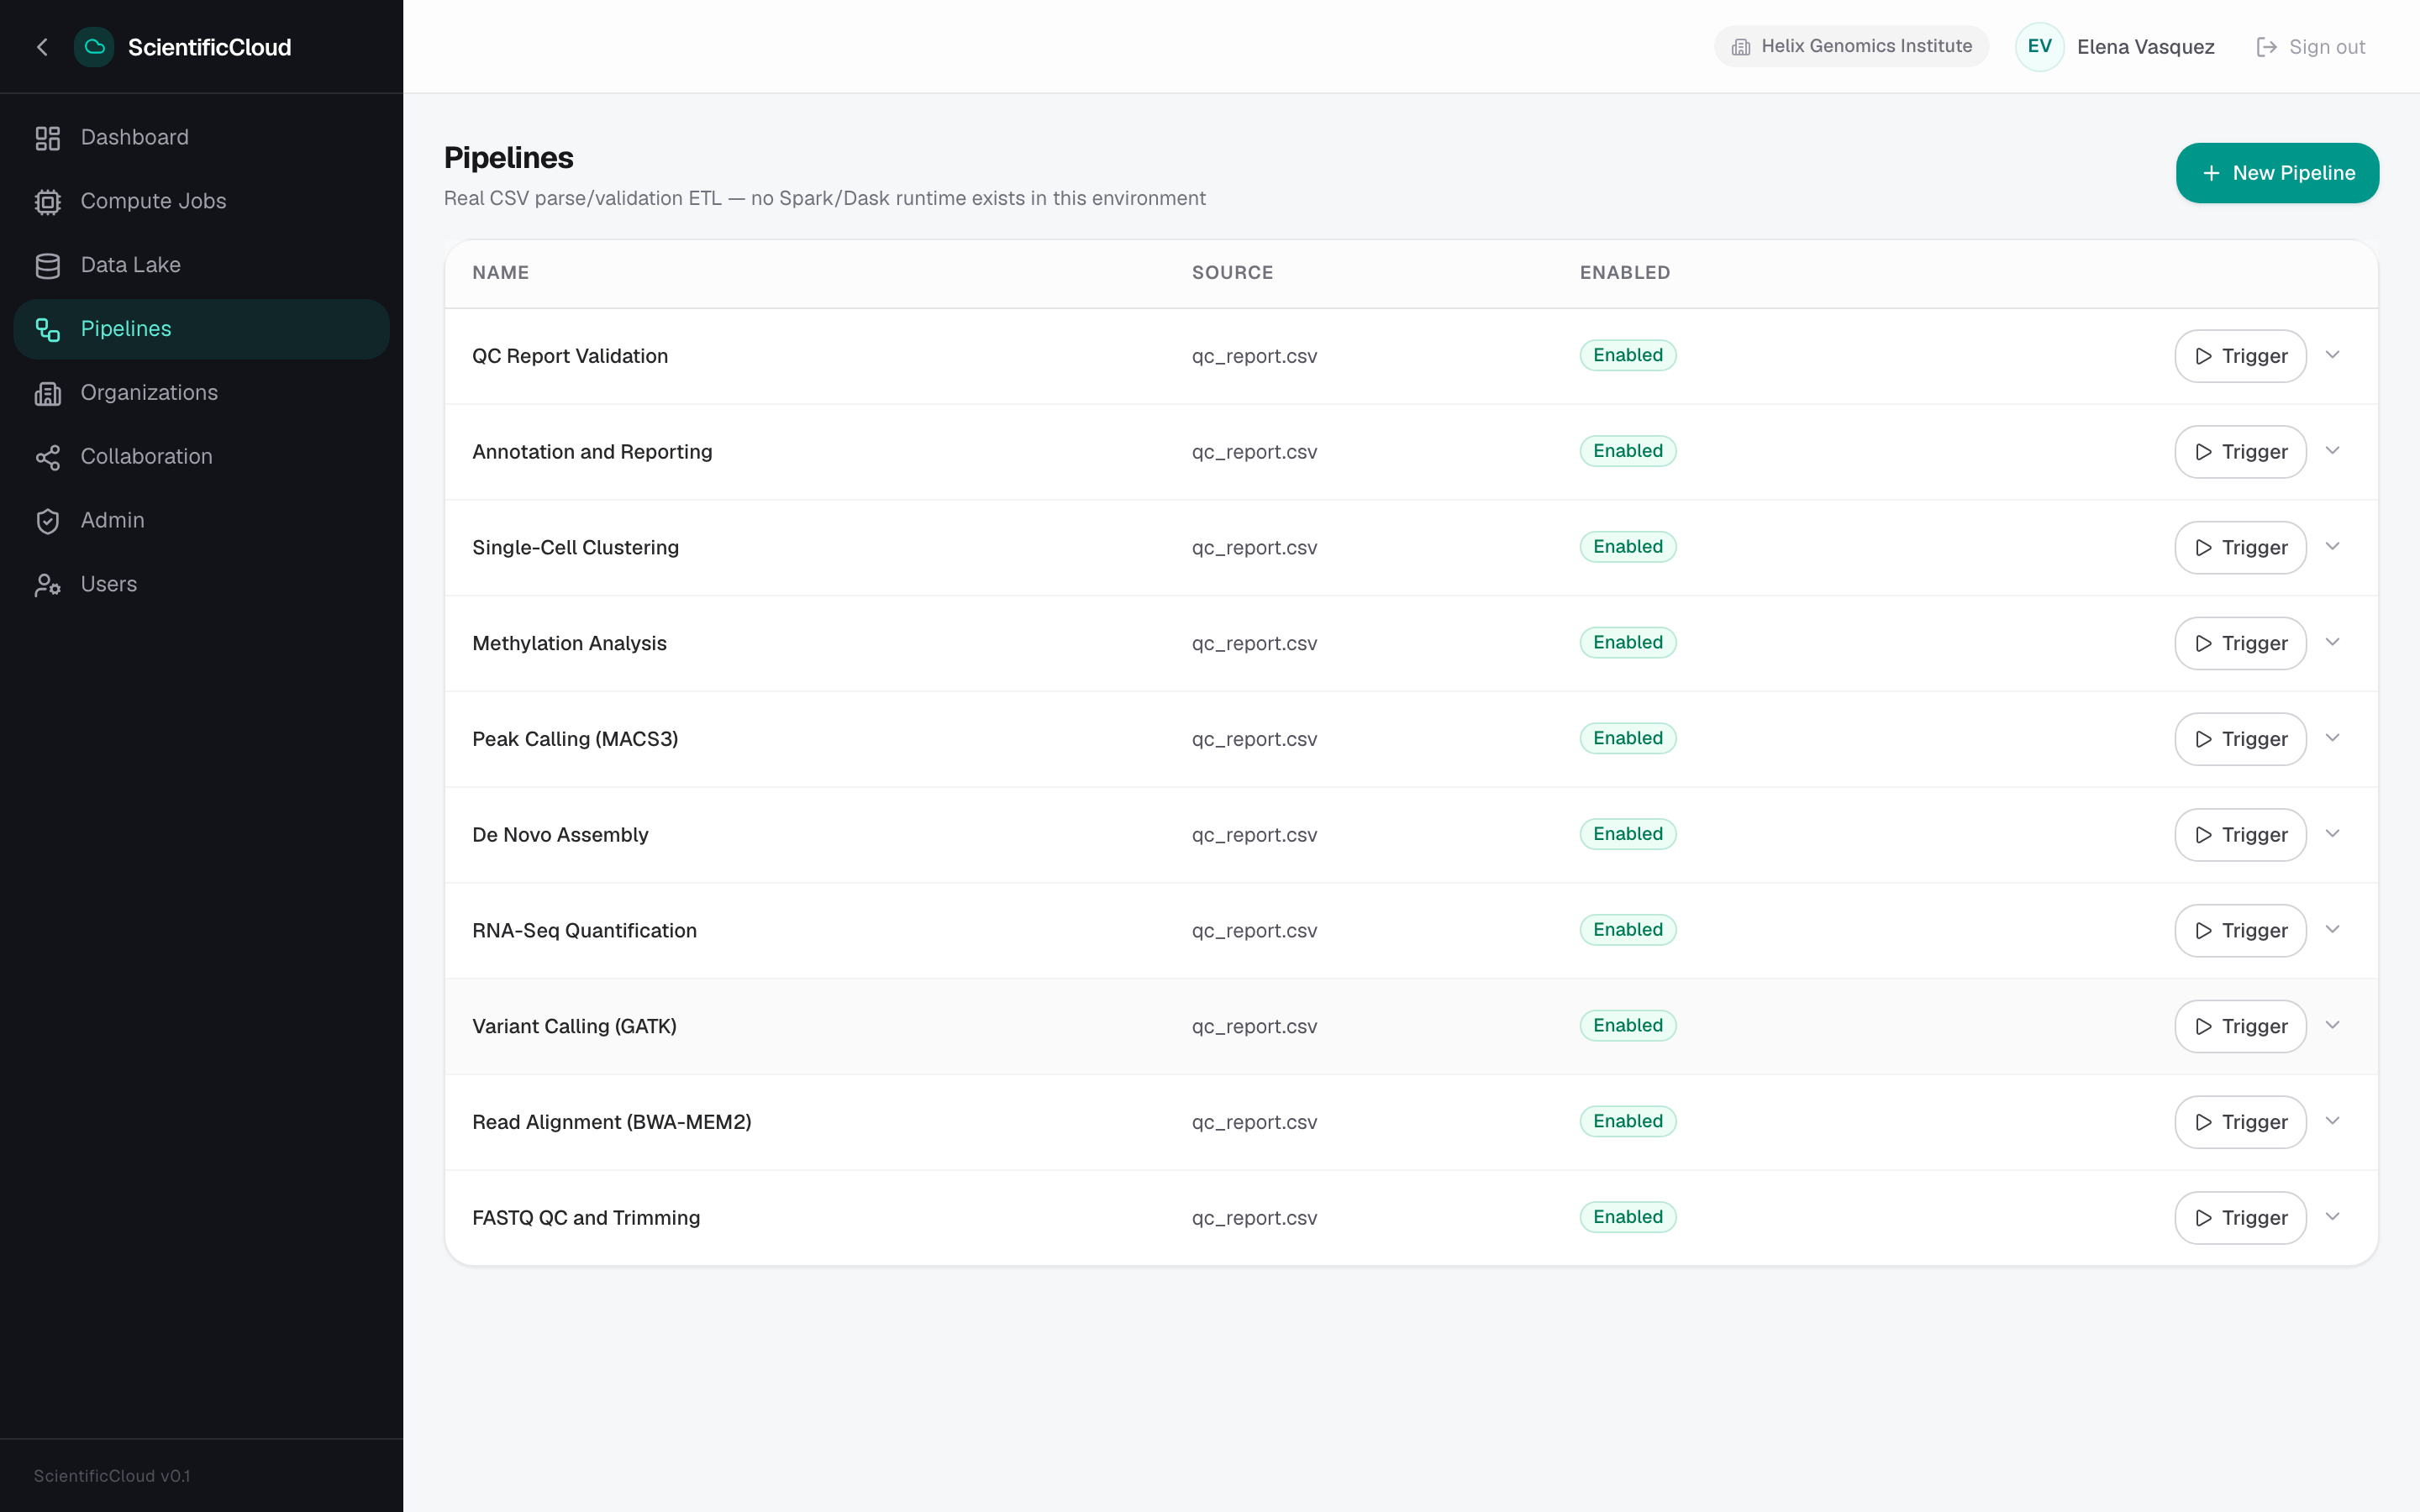2420x1512 pixels.
Task: Click the Data Lake database icon
Action: (48, 266)
